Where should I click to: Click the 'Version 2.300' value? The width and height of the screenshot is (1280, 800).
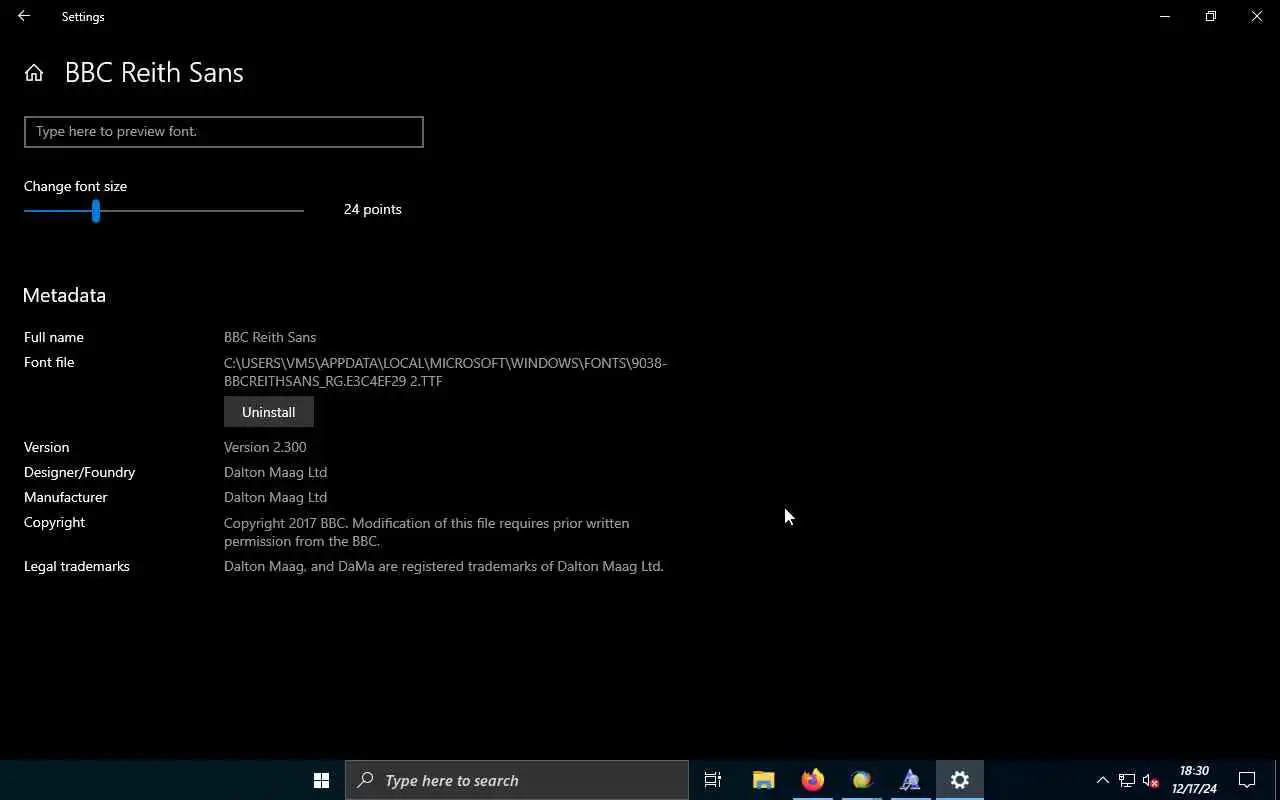[x=265, y=447]
